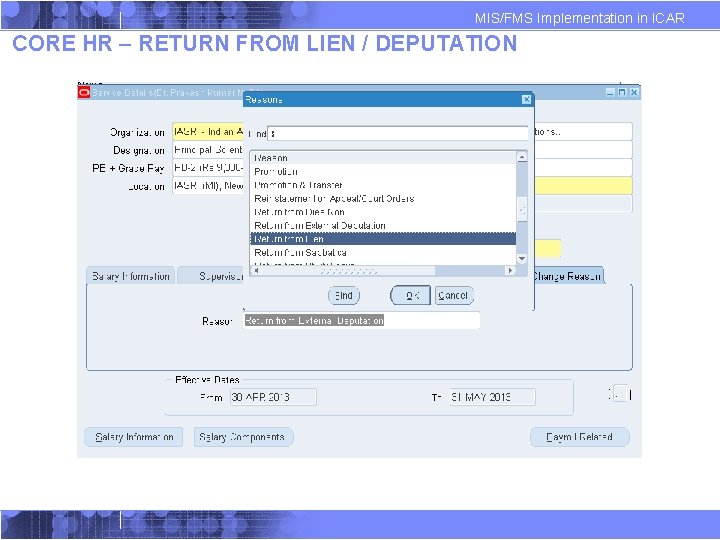Click the Reason field showing Return from External Deputation

click(x=361, y=321)
